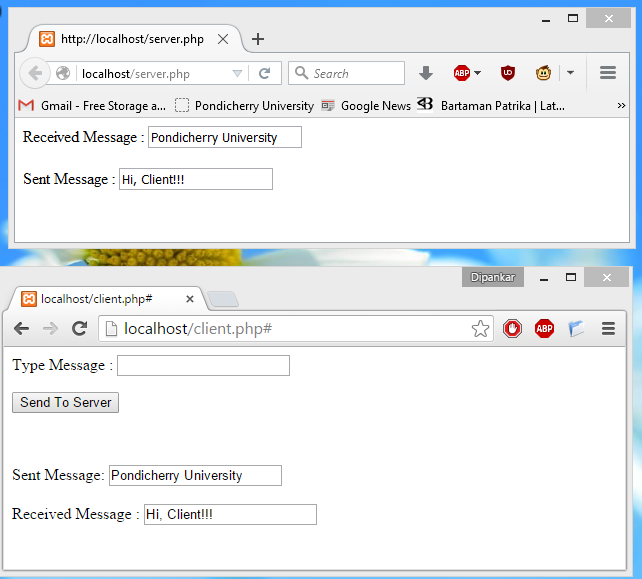The image size is (642, 579).
Task: Click server Received Message field
Action: [x=225, y=137]
